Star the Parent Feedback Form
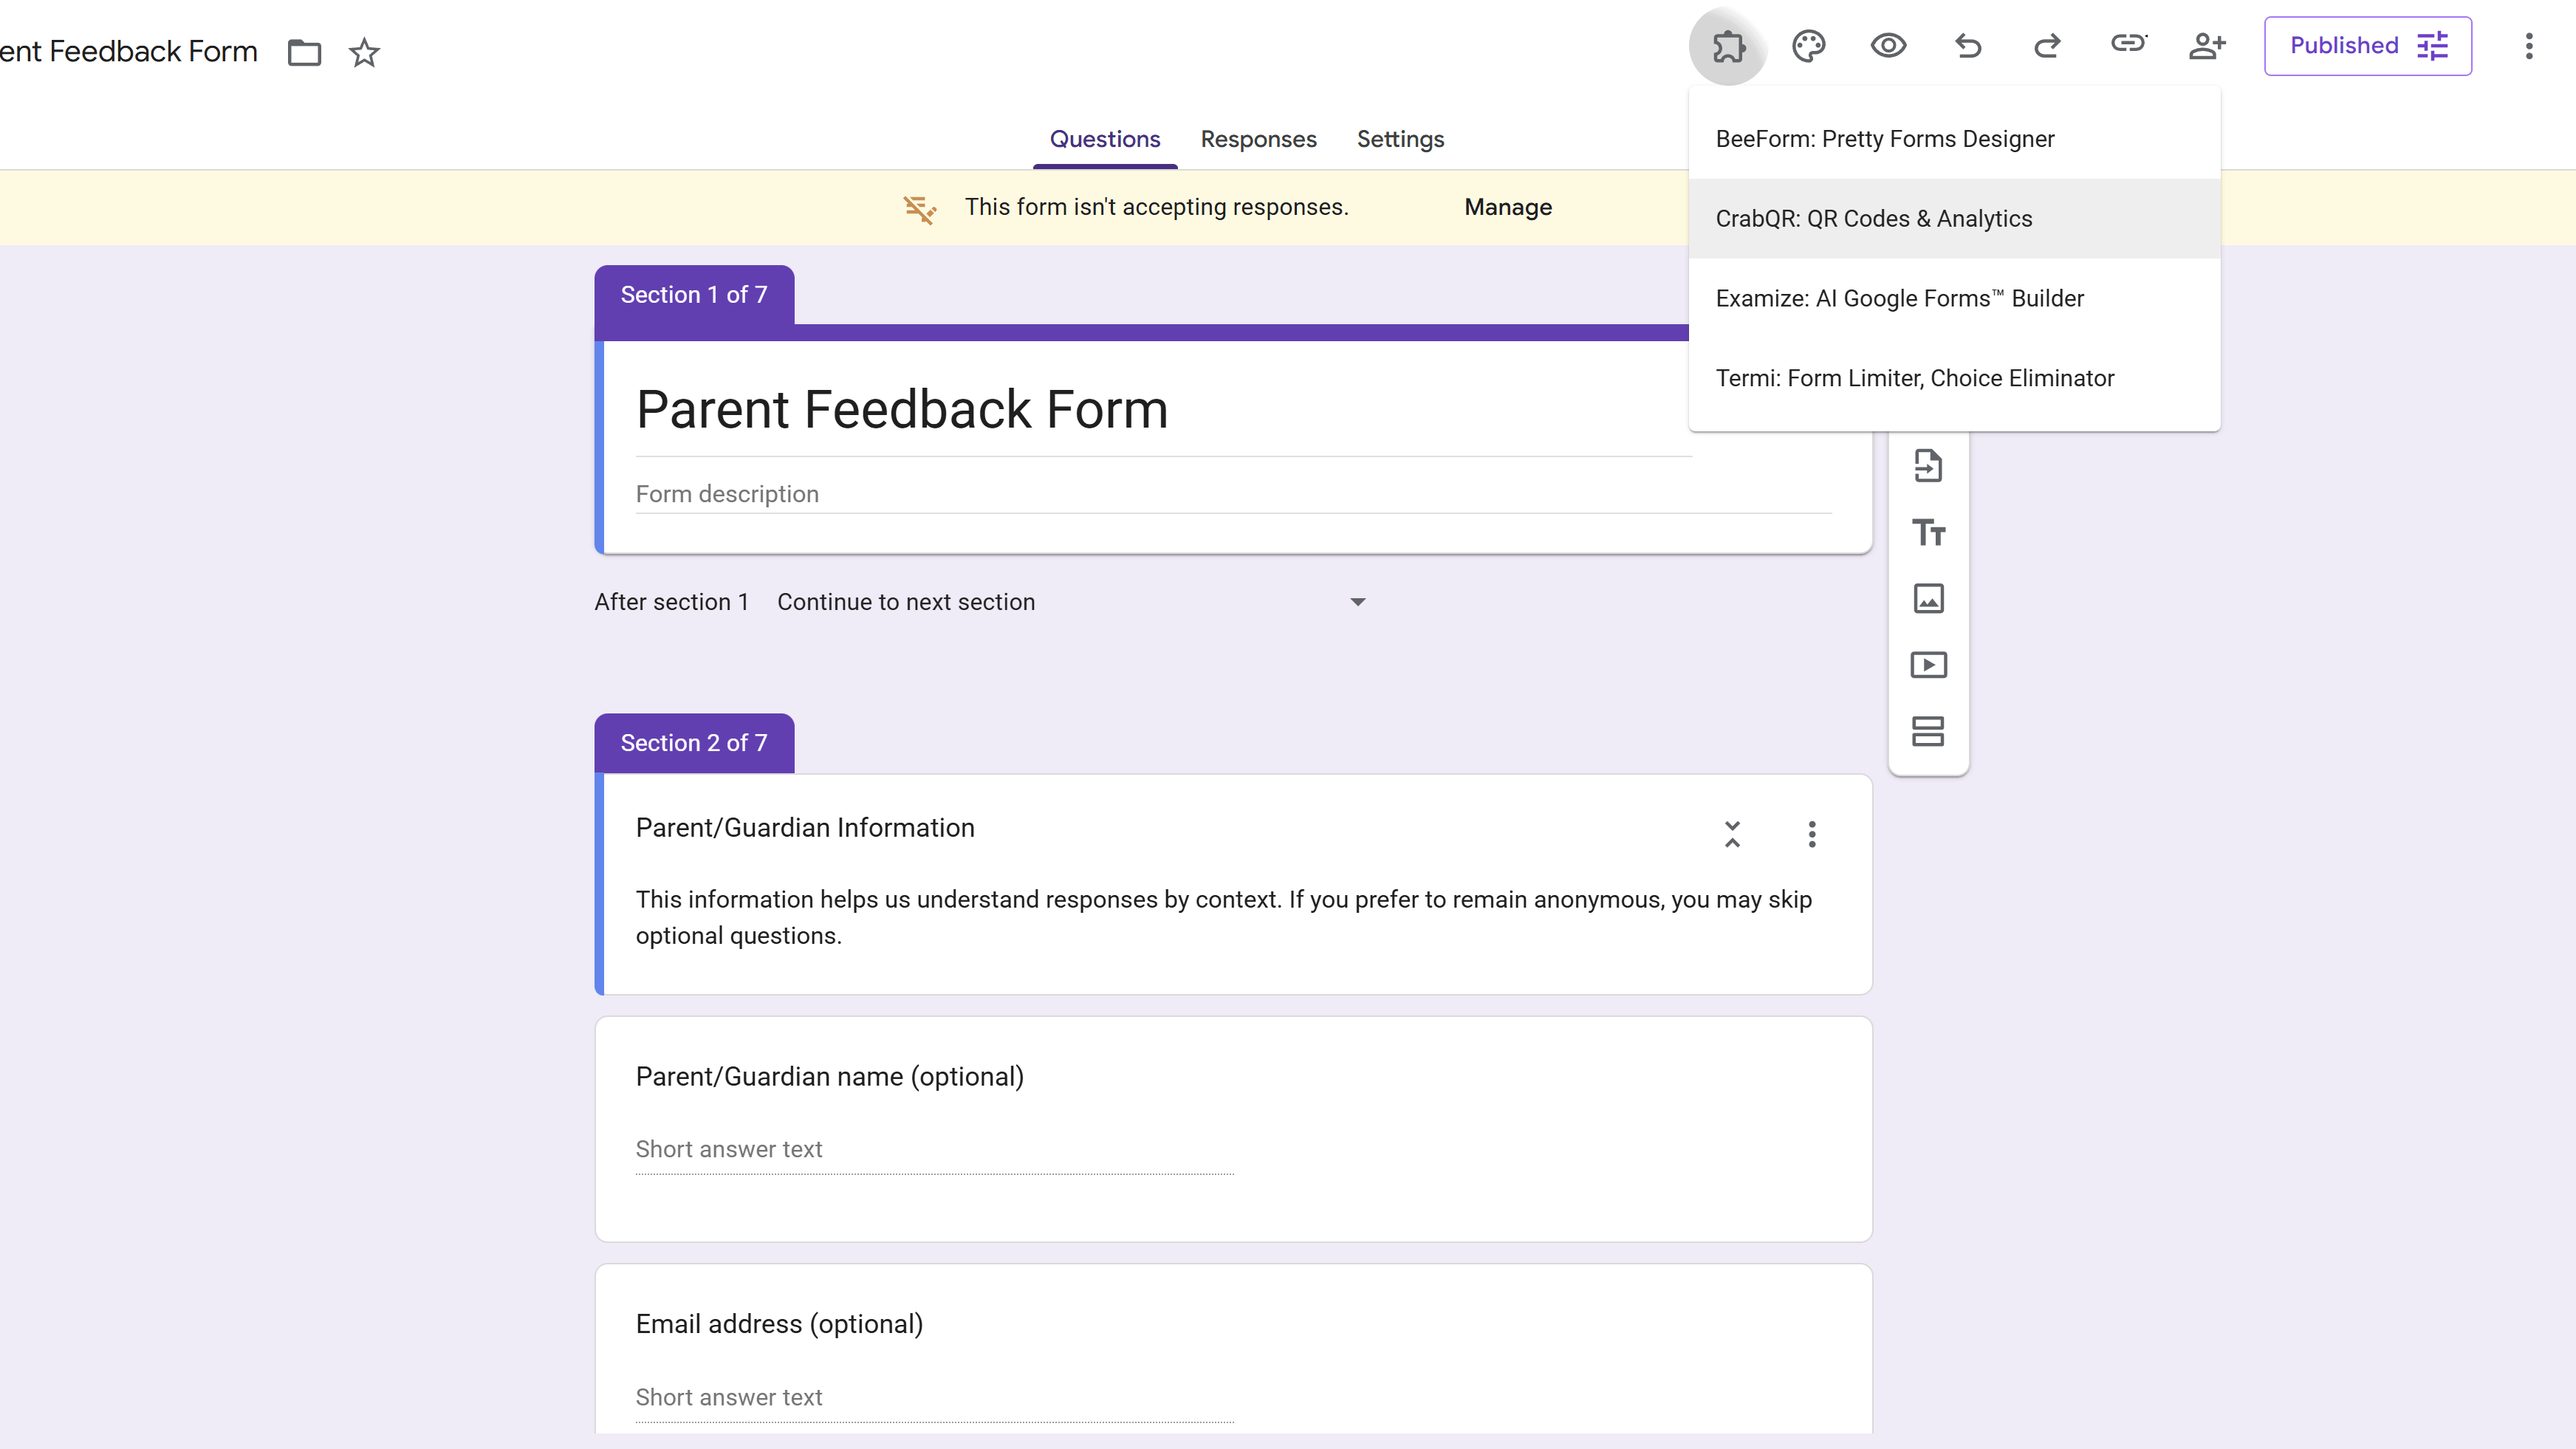2576x1449 pixels. point(364,53)
